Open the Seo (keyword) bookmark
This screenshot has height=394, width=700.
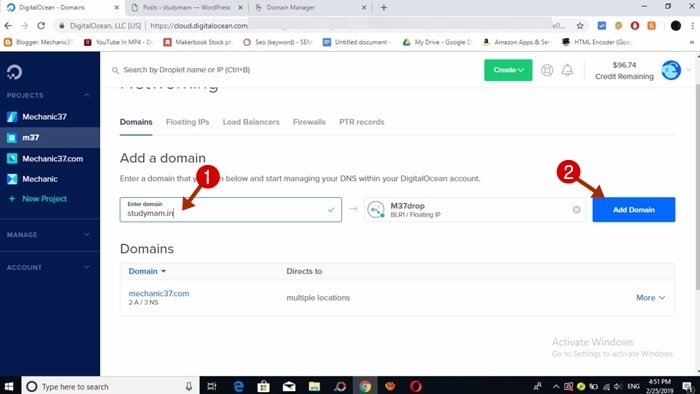point(278,42)
